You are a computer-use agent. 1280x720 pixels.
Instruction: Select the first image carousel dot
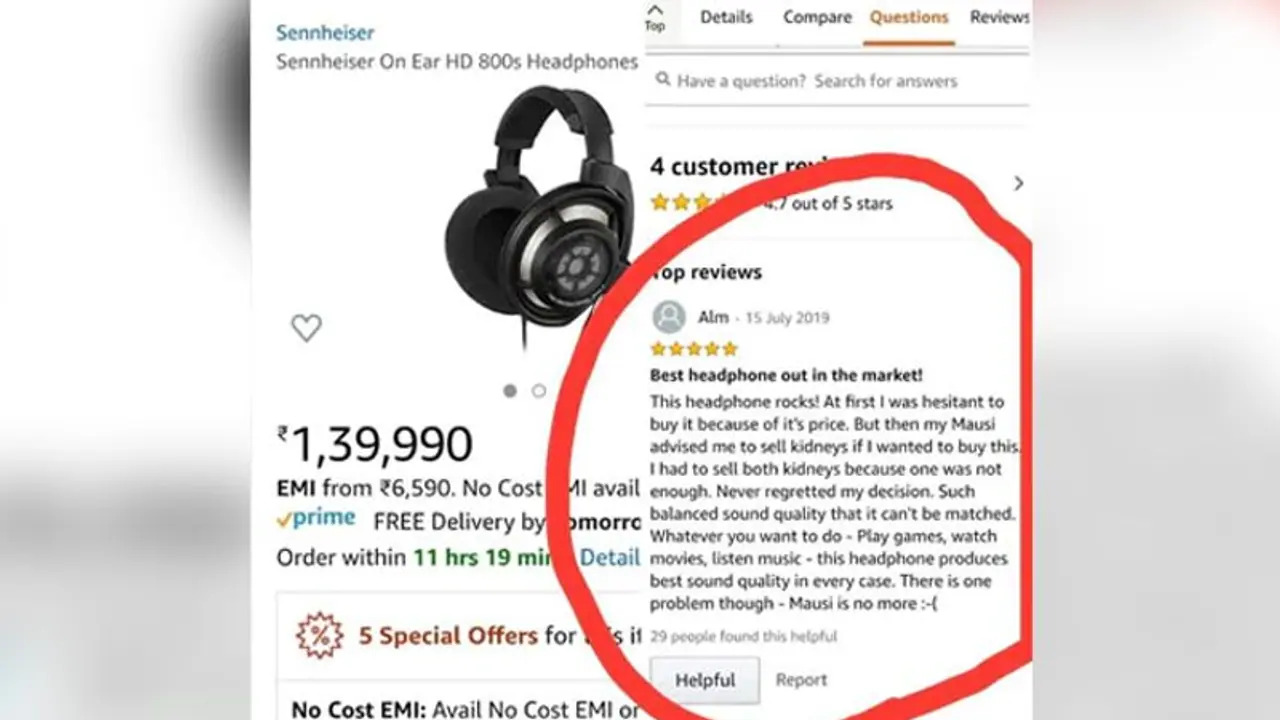(510, 391)
